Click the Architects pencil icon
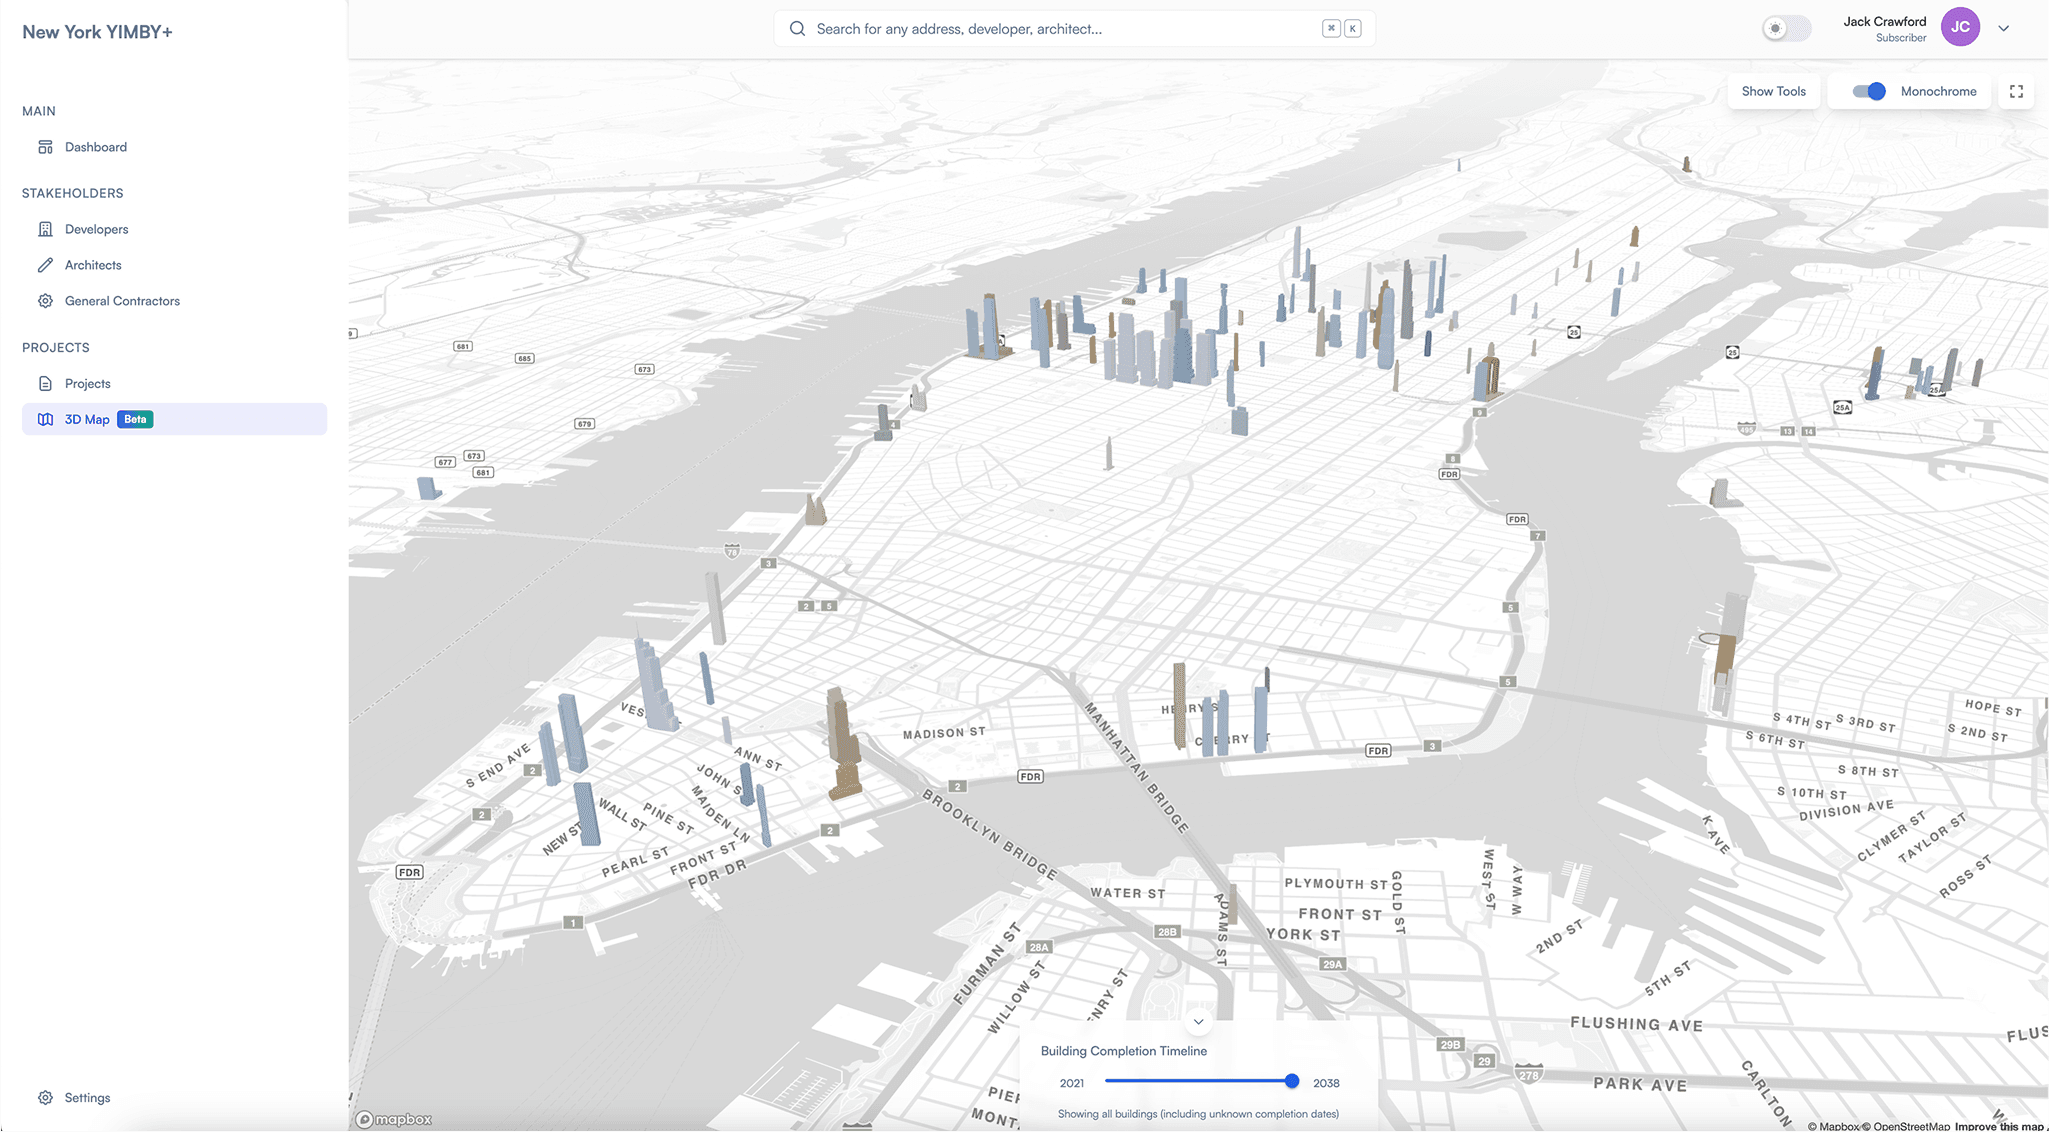 pos(45,265)
